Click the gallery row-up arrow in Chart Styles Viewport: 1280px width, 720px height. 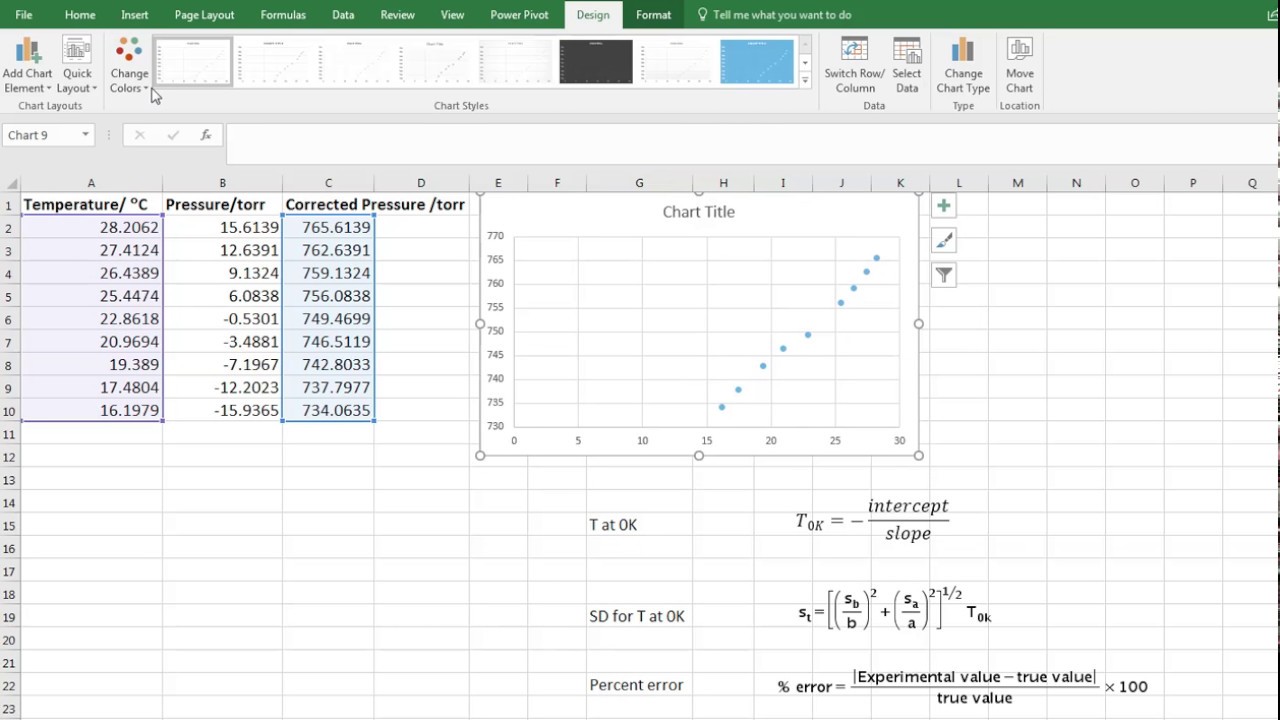(805, 46)
